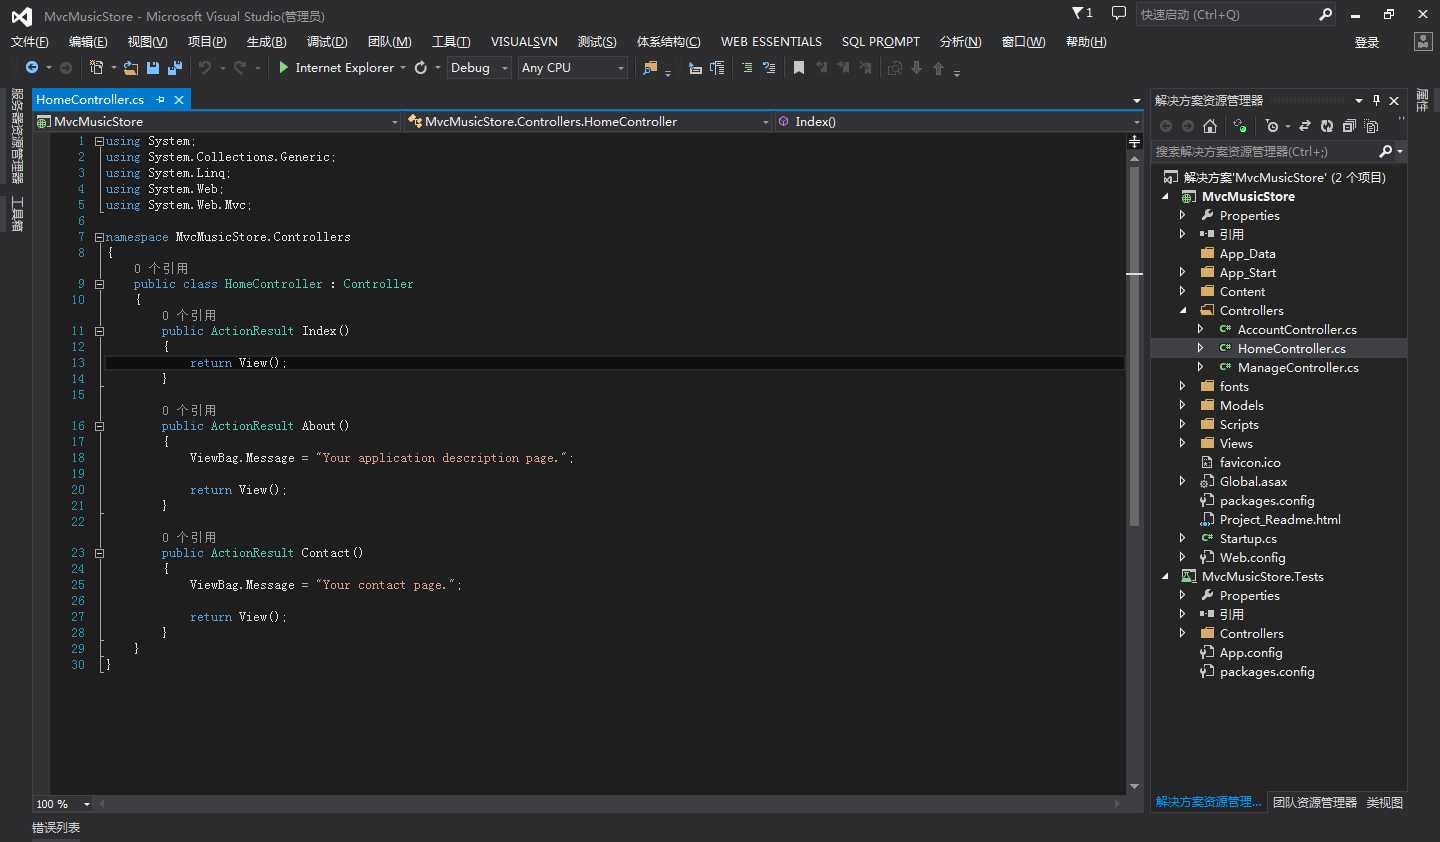
Task: Click the account avatar icon near 登录
Action: (1423, 41)
